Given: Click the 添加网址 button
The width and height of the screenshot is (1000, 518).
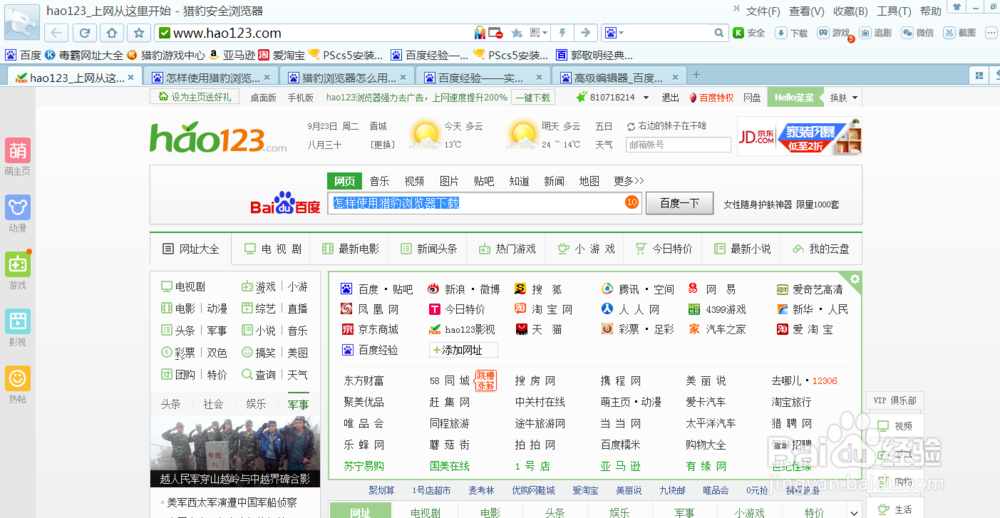Looking at the screenshot, I should coord(464,350).
